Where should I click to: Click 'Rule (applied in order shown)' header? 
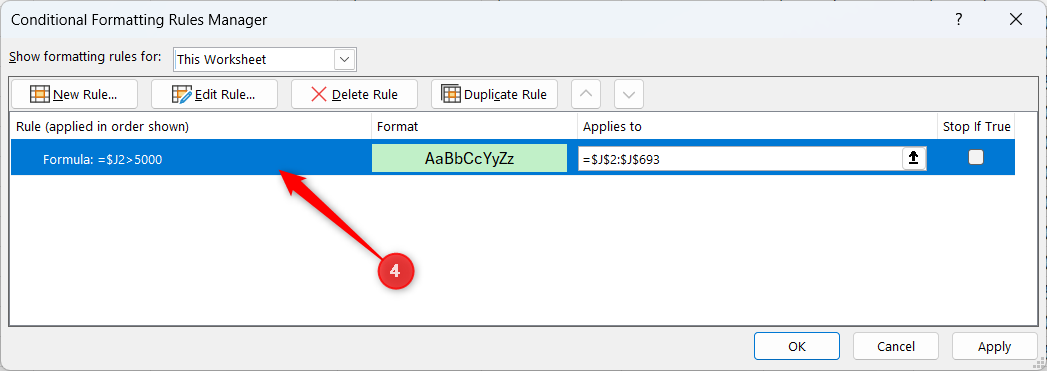tap(191, 126)
